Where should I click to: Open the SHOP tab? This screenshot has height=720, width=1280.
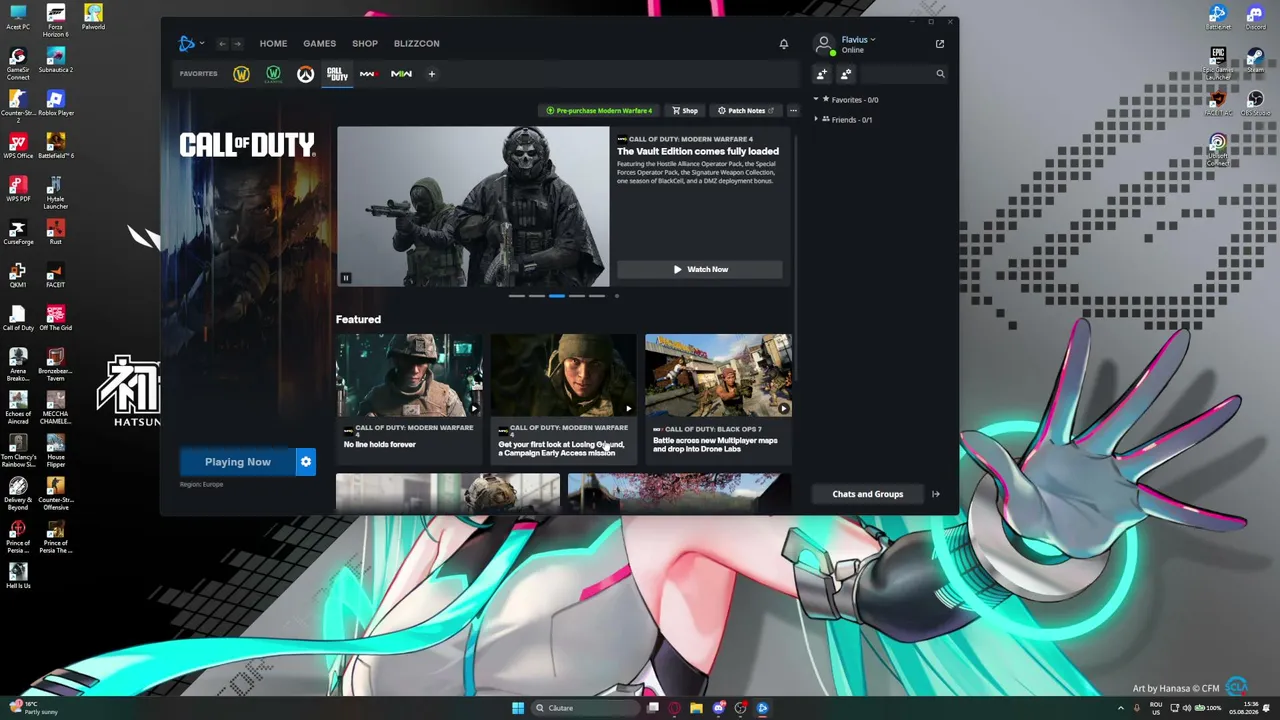point(365,44)
